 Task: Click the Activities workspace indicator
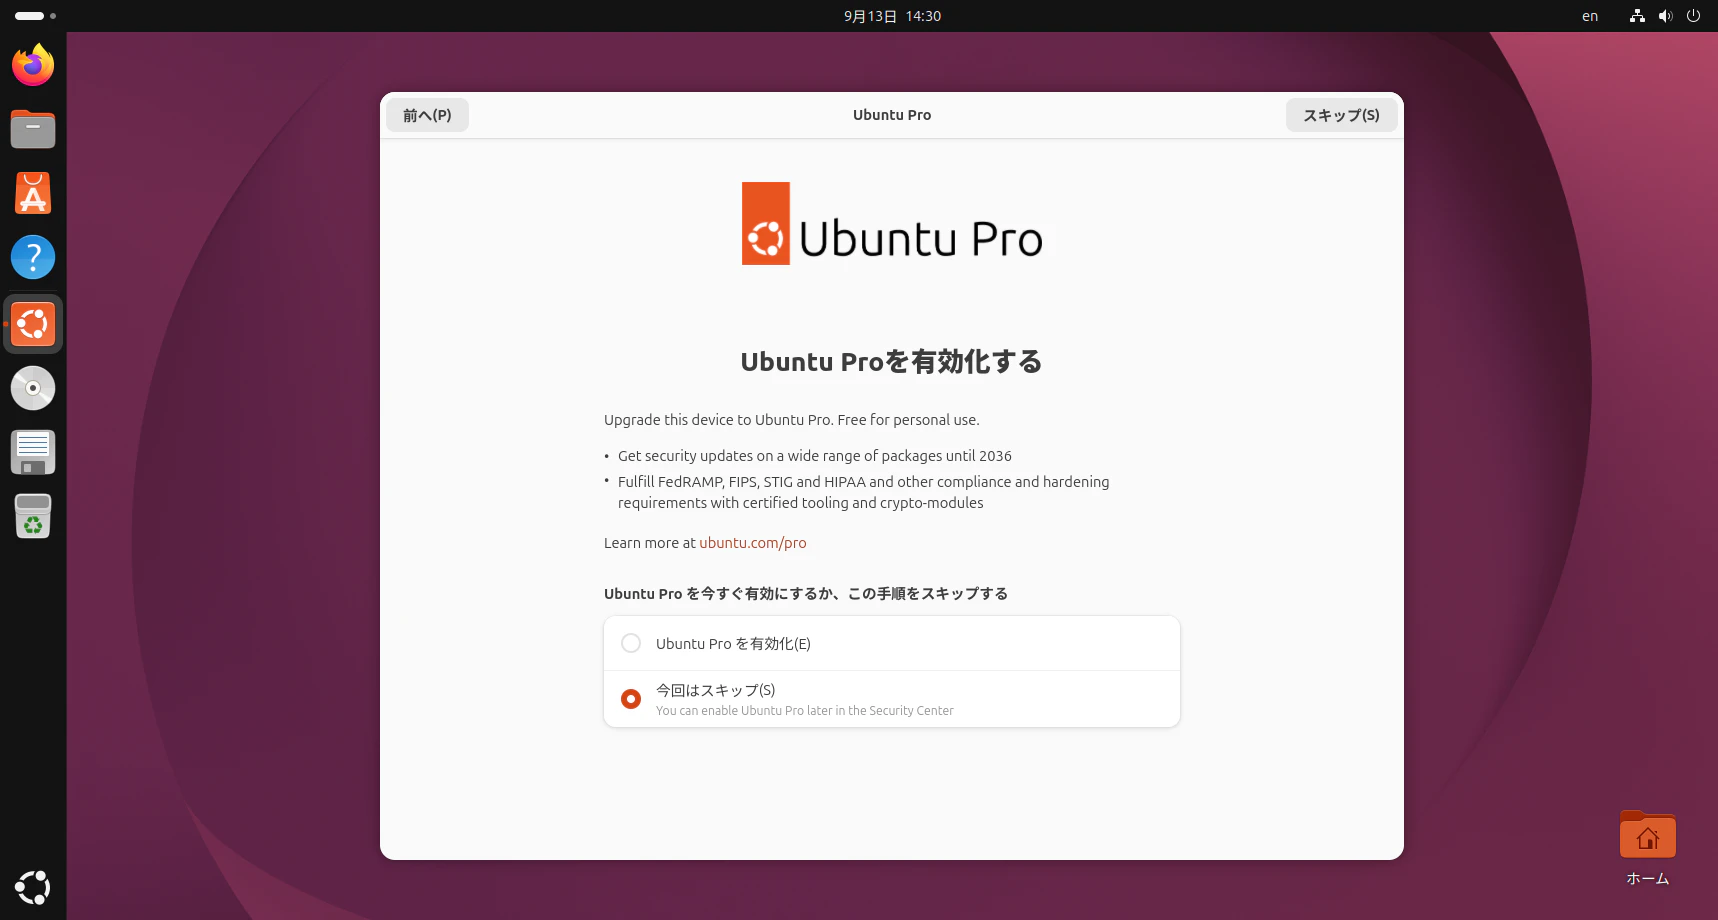tap(35, 16)
